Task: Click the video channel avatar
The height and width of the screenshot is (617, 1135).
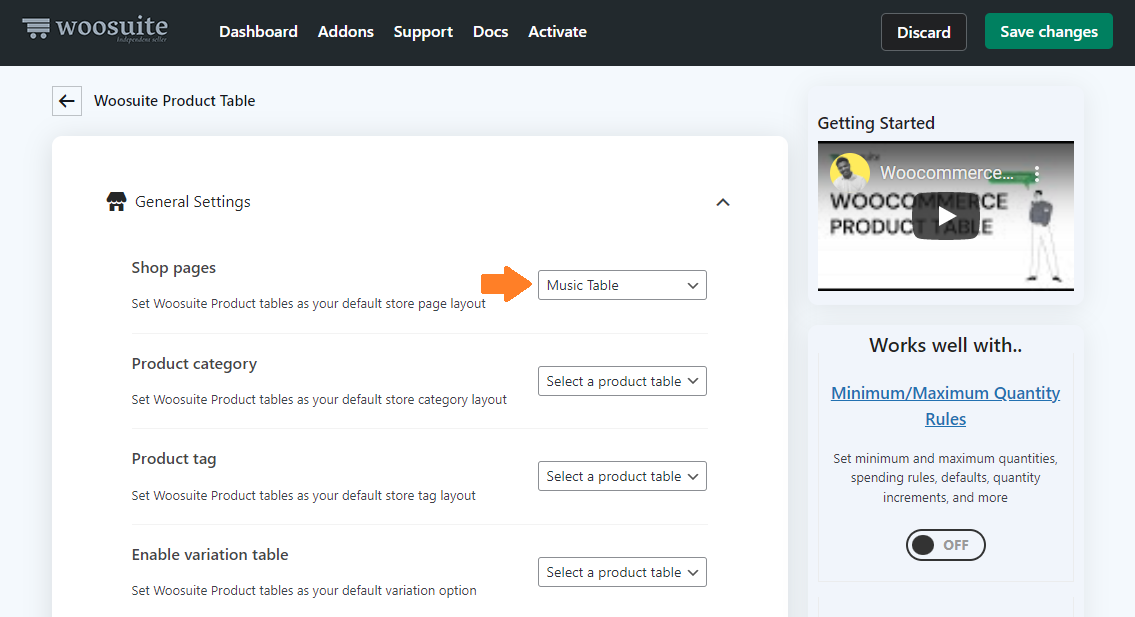Action: click(x=849, y=172)
